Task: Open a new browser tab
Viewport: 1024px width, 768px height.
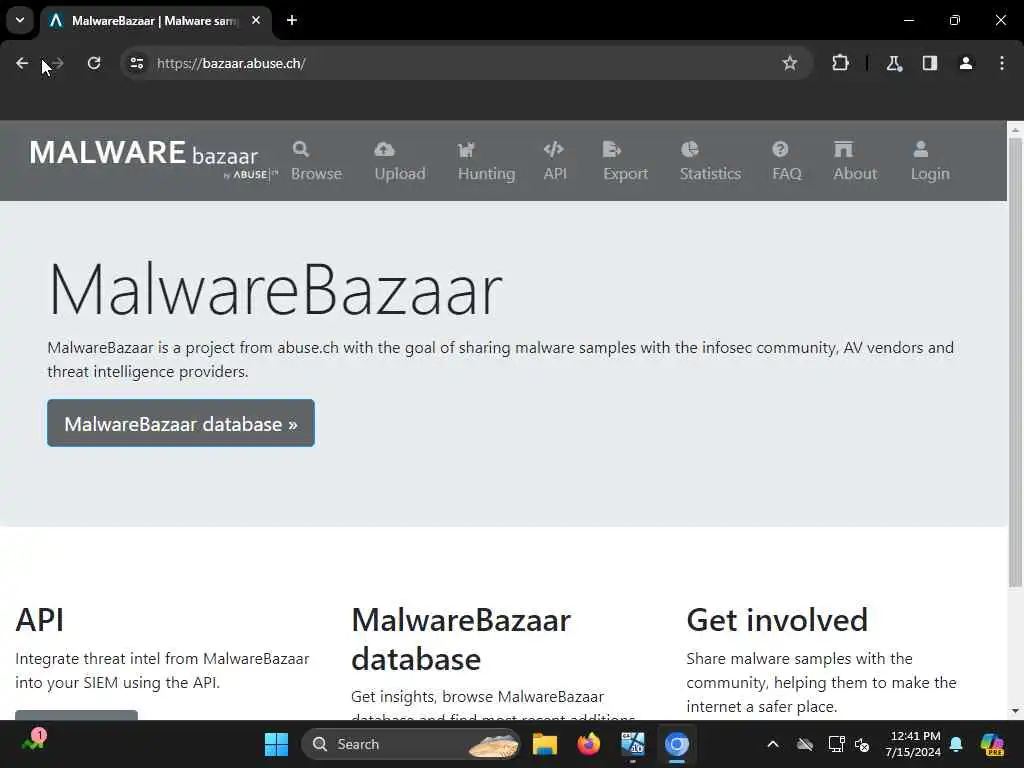Action: point(292,20)
